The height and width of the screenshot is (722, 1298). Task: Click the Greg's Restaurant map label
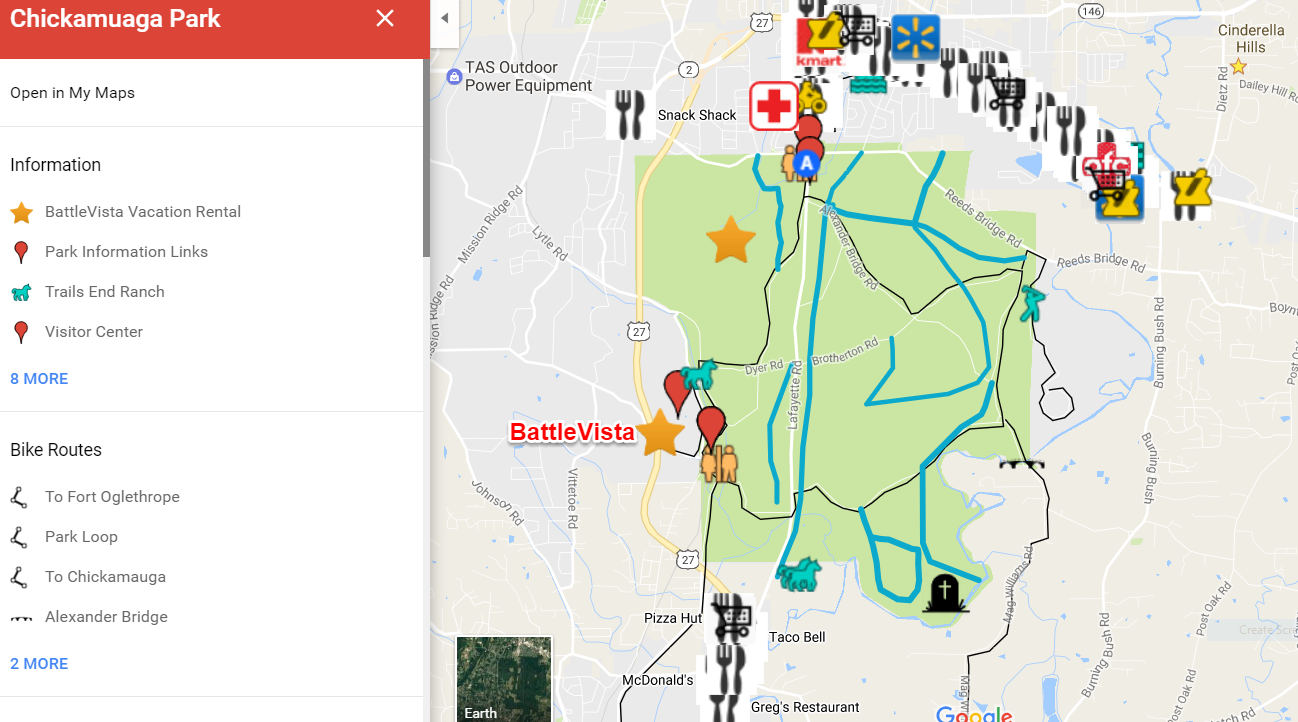[x=805, y=707]
